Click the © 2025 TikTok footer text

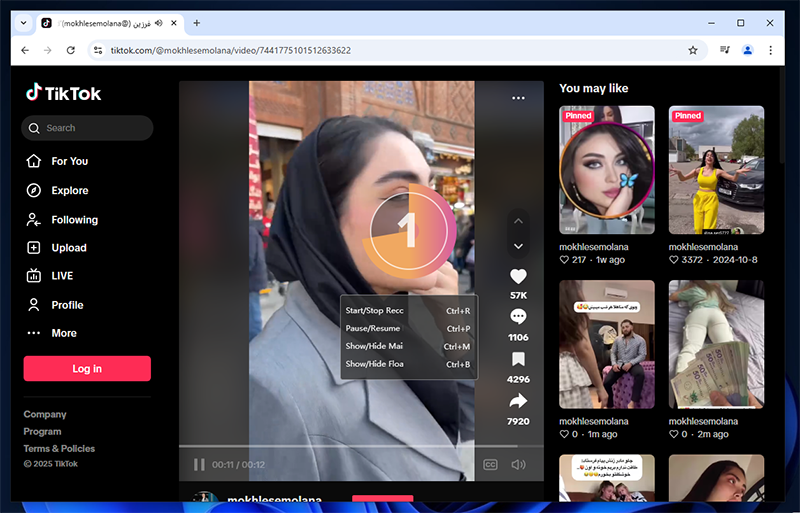coord(51,464)
